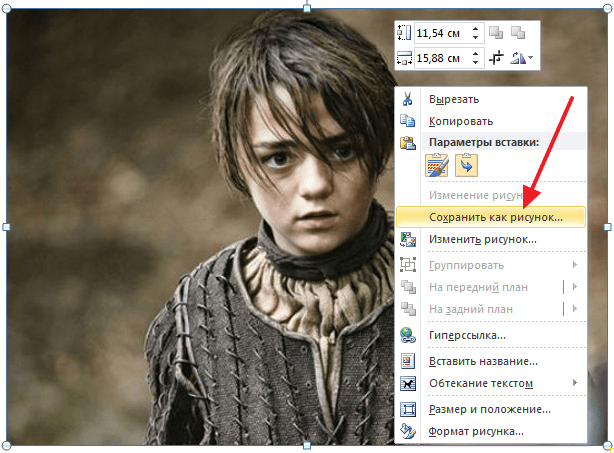Click the top-center resize handle of the picture
The image size is (614, 453).
307,9
